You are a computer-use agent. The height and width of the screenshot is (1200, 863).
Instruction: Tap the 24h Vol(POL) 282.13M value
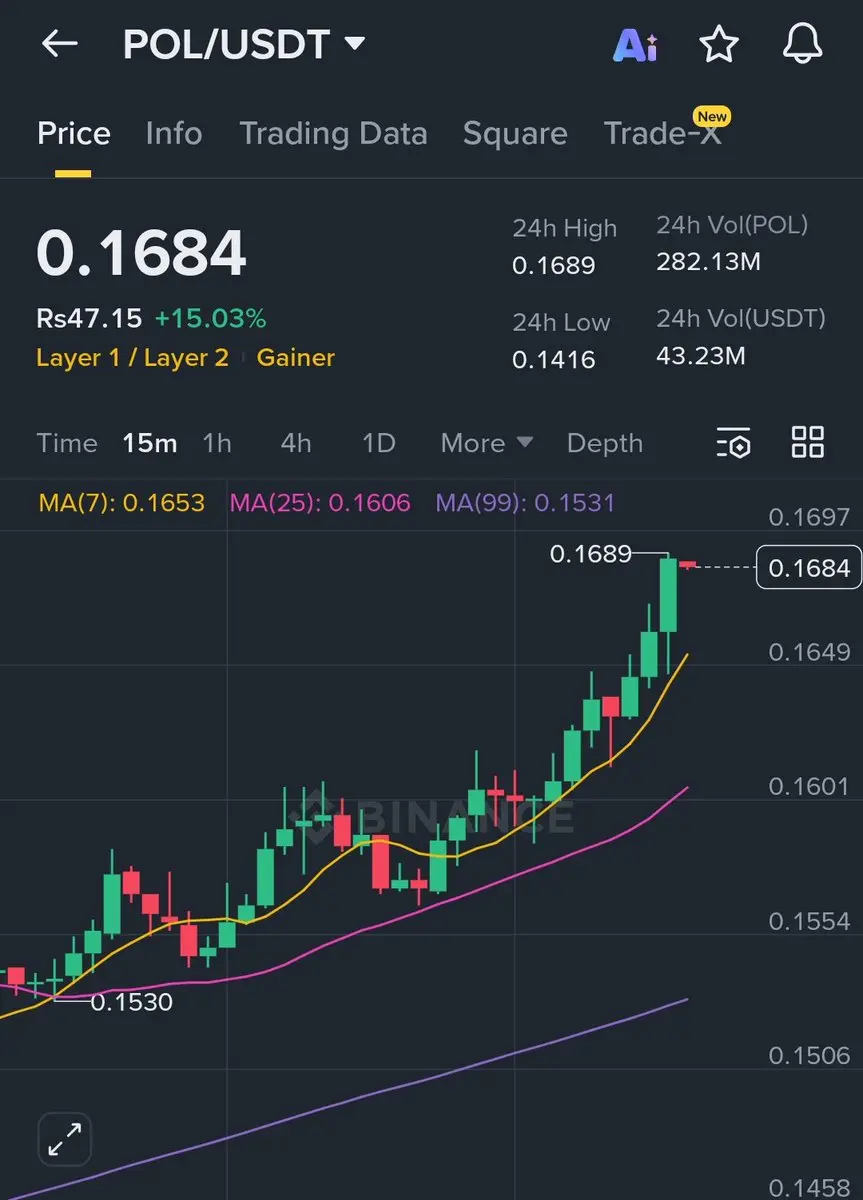709,262
